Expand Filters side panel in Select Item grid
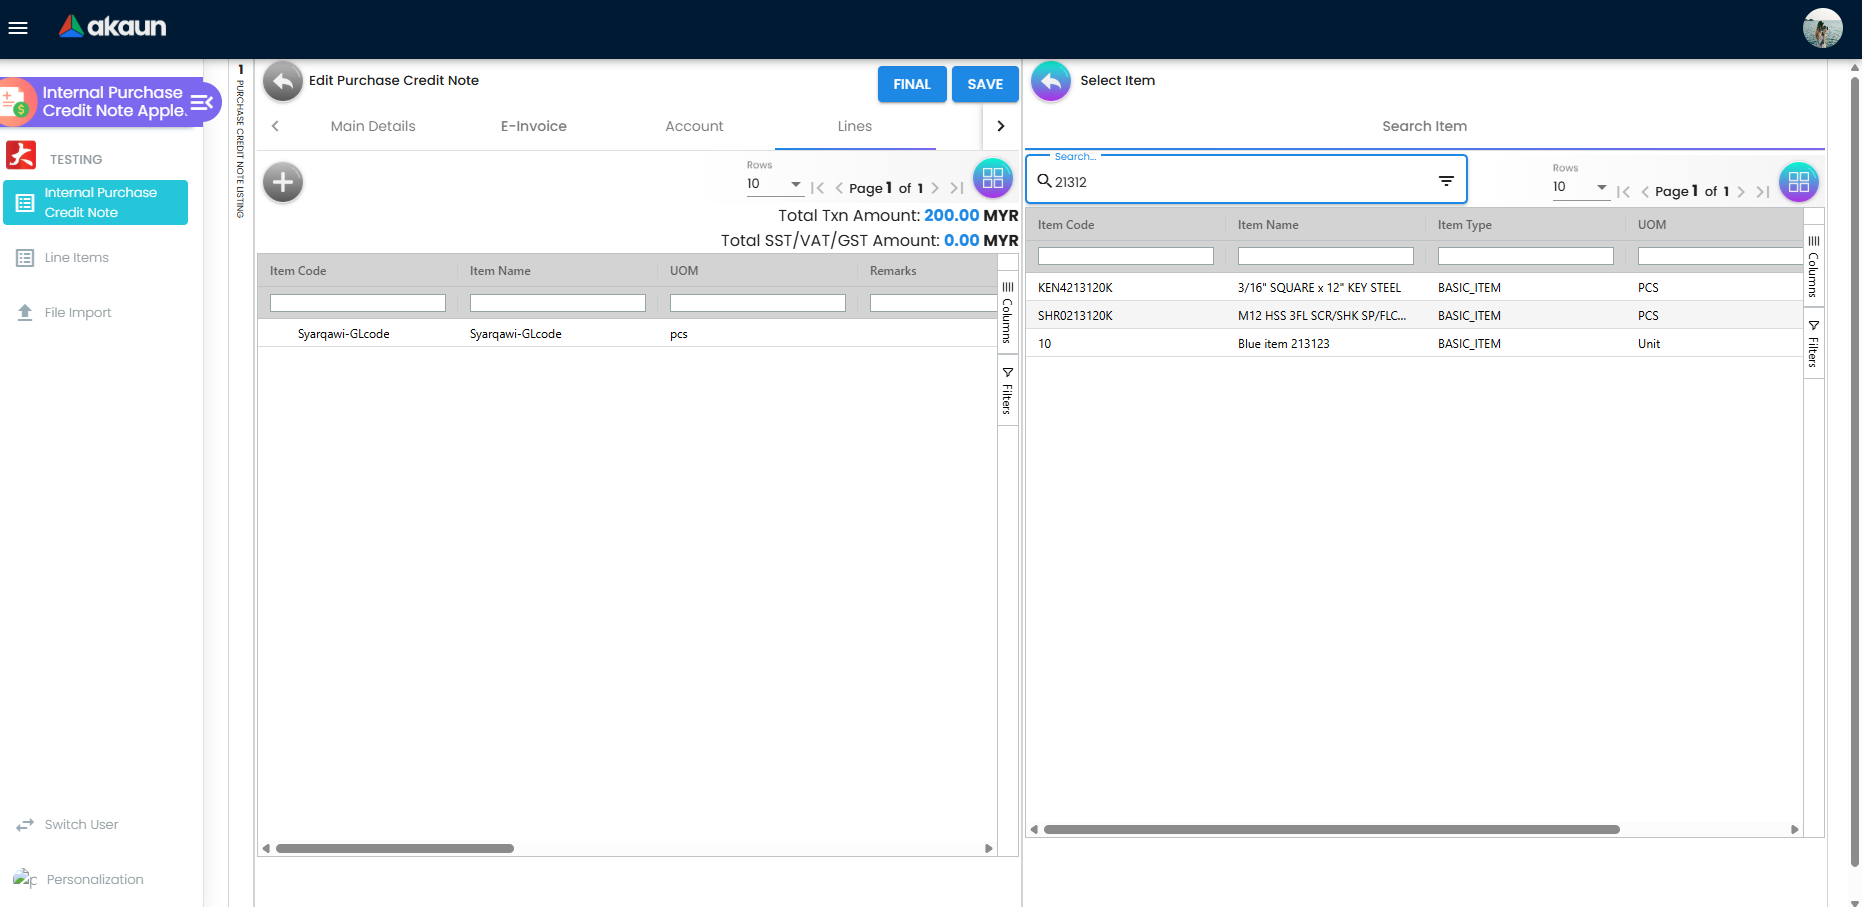This screenshot has width=1862, height=907. pyautogui.click(x=1814, y=343)
